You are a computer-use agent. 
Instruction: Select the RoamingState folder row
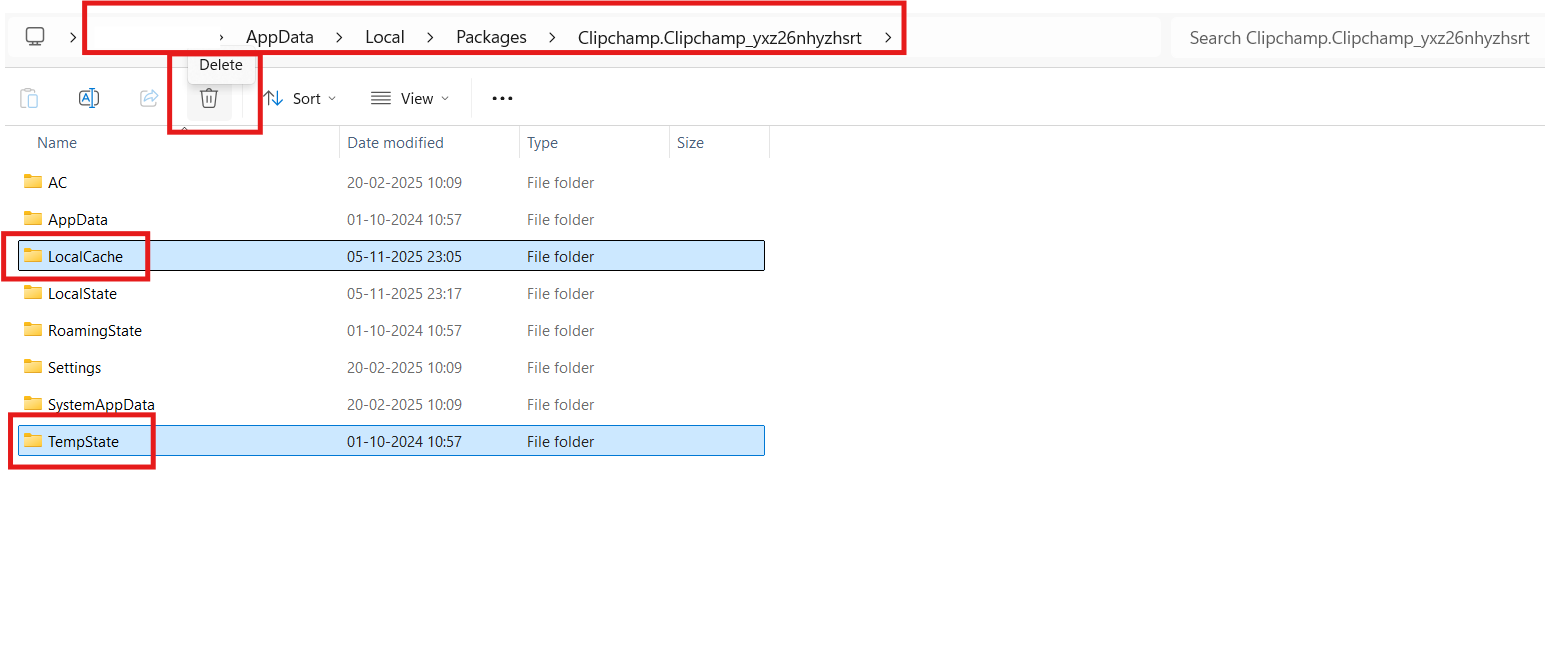click(95, 330)
